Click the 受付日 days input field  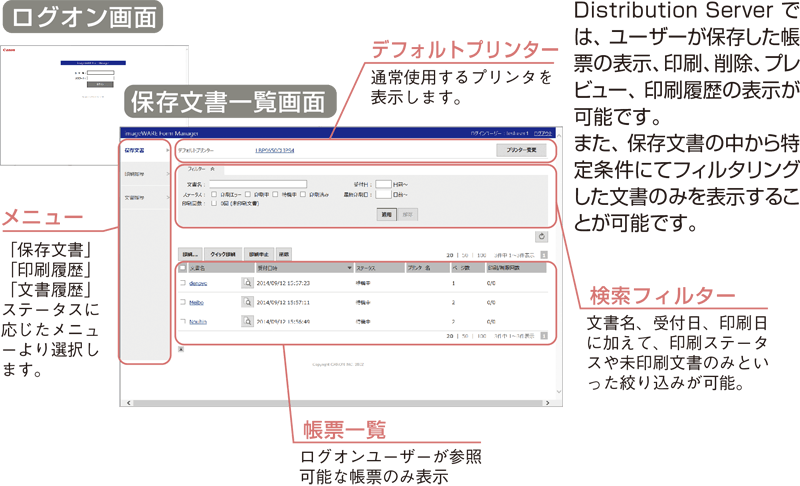click(383, 184)
